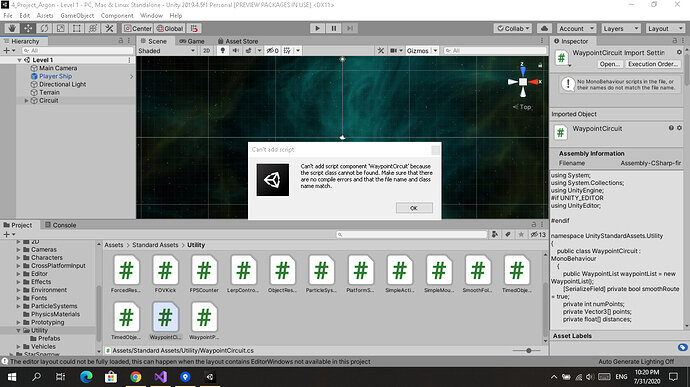Screen dimensions: 690x387
Task: Expand Cameras folder in Project tree
Action: [18, 250]
